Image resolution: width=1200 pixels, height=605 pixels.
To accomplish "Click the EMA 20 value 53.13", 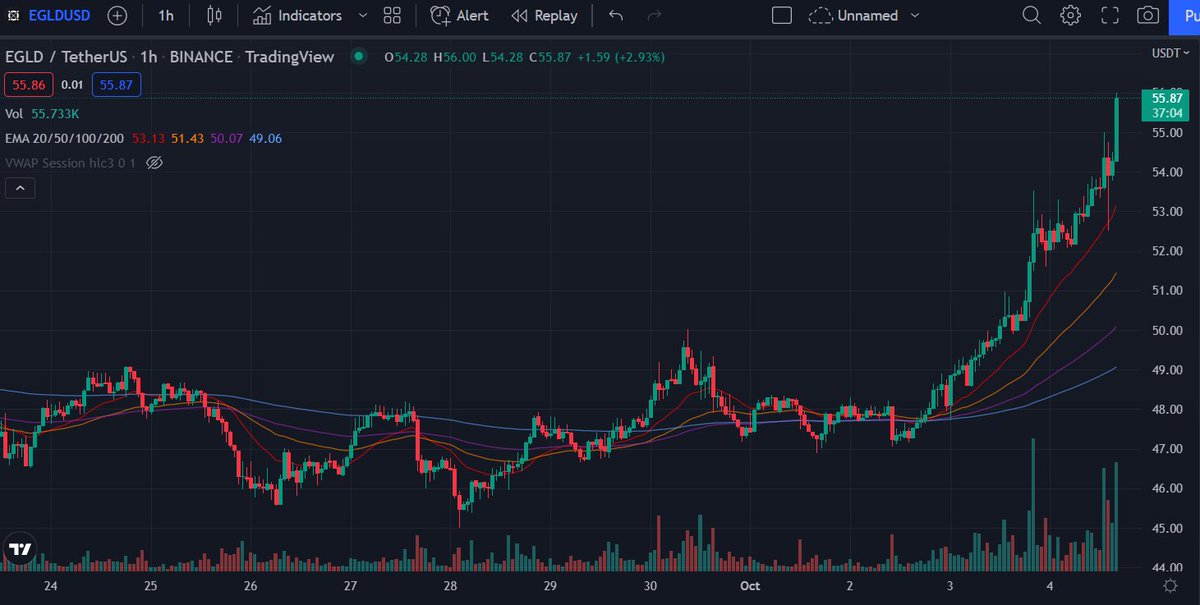I will (x=148, y=138).
